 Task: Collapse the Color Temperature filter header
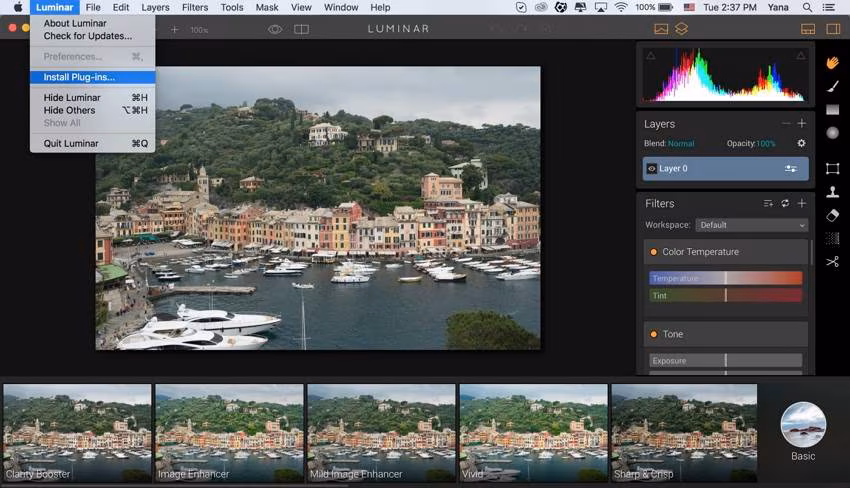(725, 252)
